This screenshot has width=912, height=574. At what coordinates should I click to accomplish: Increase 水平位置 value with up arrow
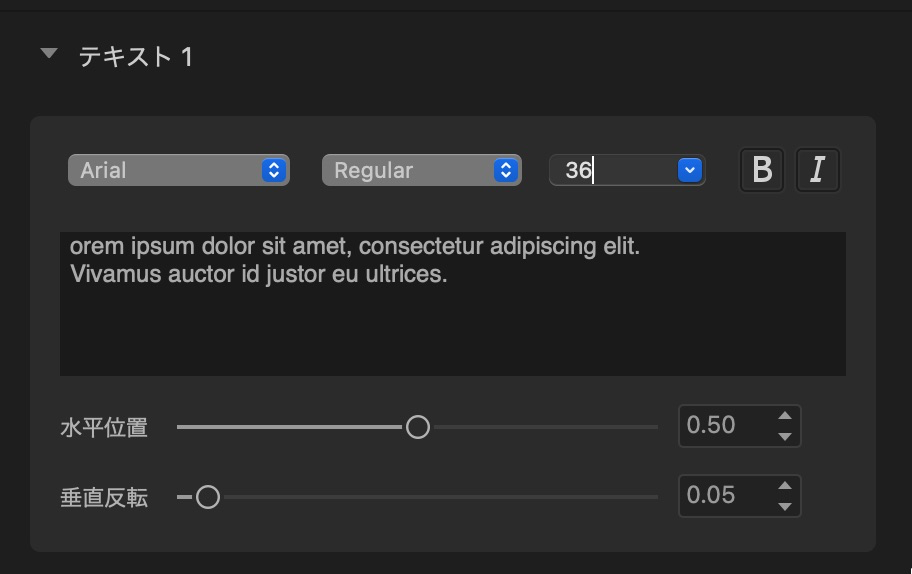tap(785, 415)
